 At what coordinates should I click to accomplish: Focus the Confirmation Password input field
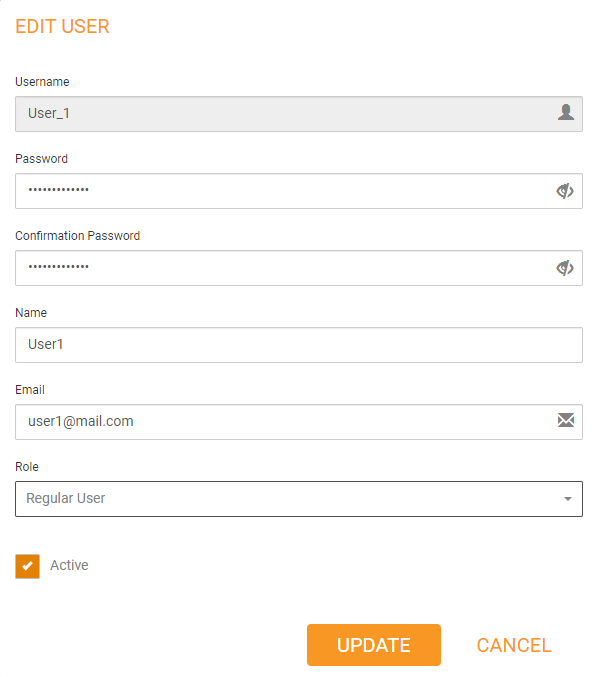coord(299,268)
